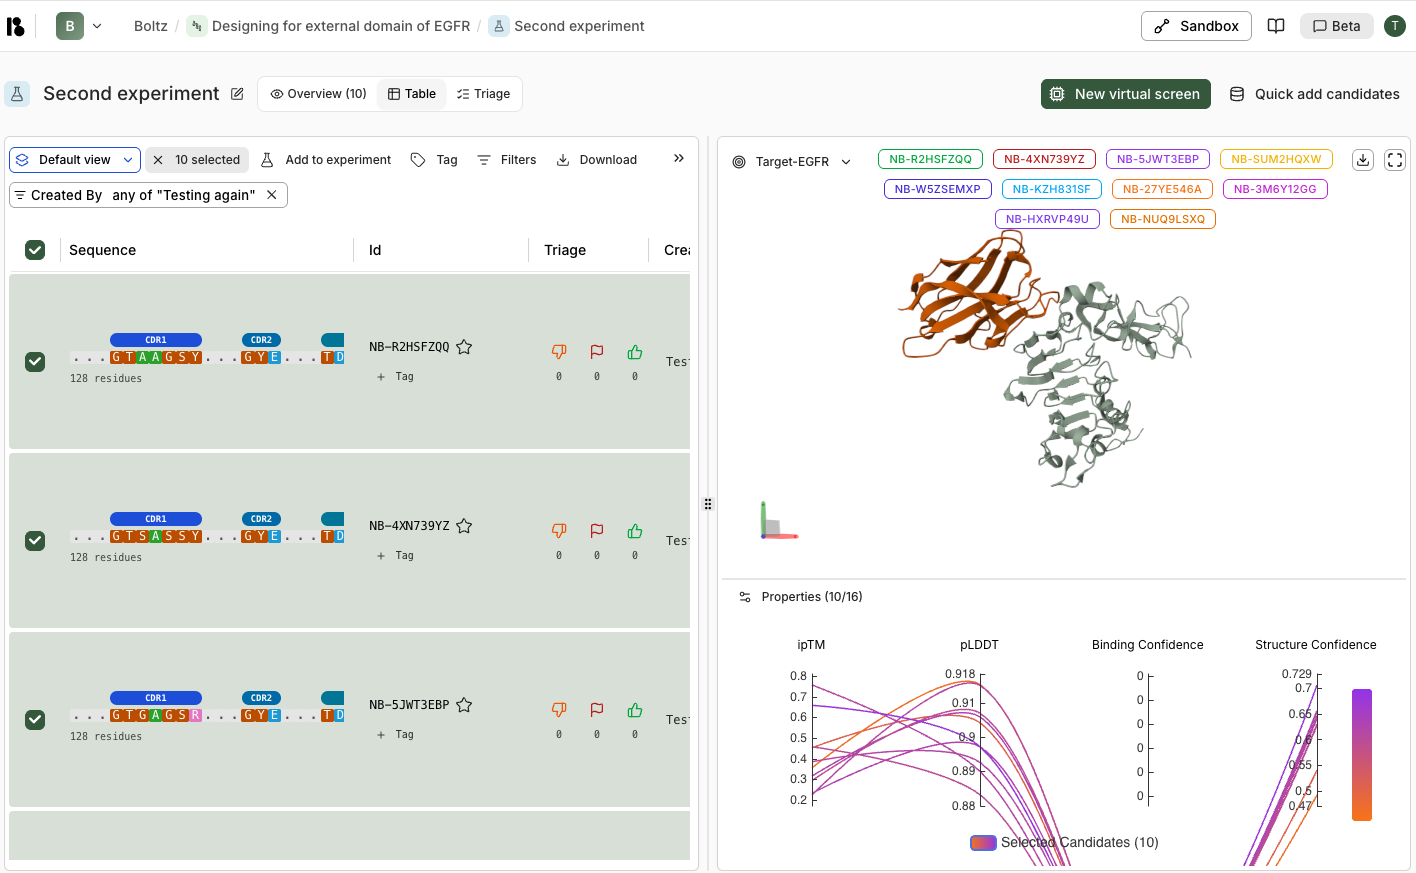This screenshot has width=1416, height=873.
Task: Toggle the select-all checkbox in table header
Action: (35, 250)
